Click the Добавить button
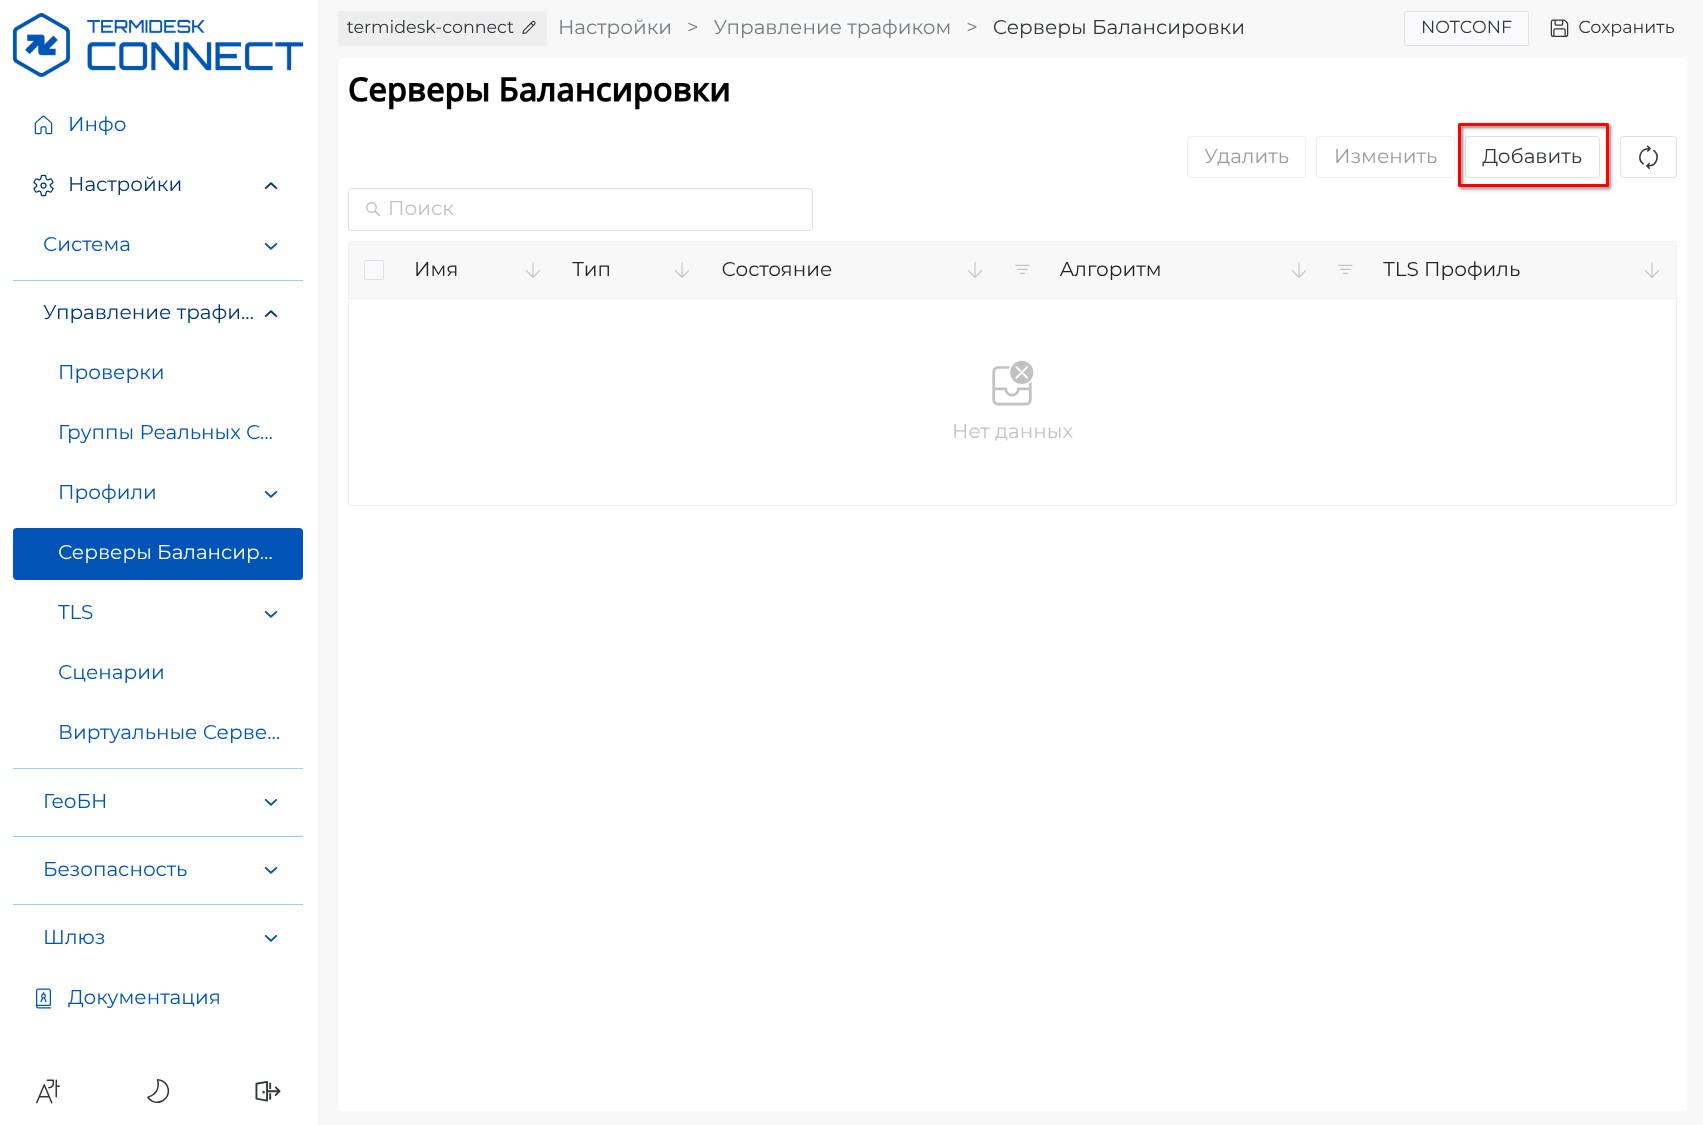 coord(1531,157)
